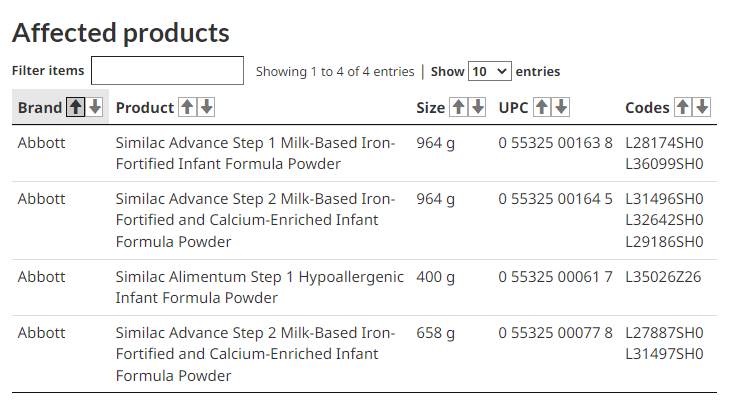The image size is (731, 403).
Task: Click the Affected products heading
Action: pos(121,33)
